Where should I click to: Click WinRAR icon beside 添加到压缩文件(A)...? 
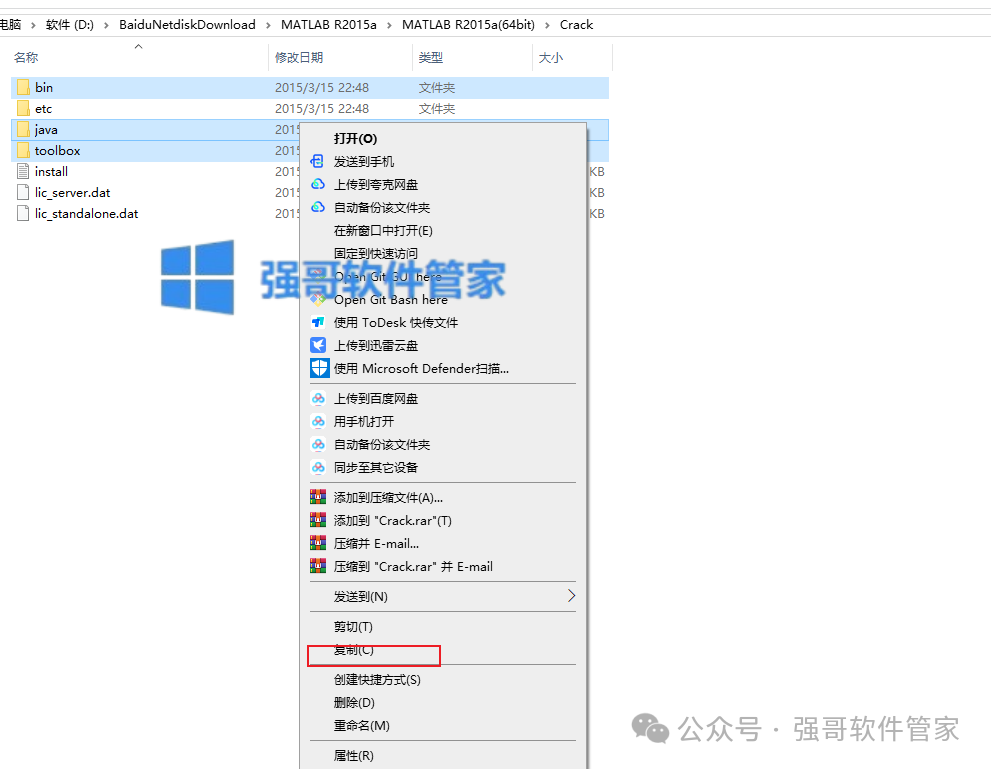click(318, 497)
